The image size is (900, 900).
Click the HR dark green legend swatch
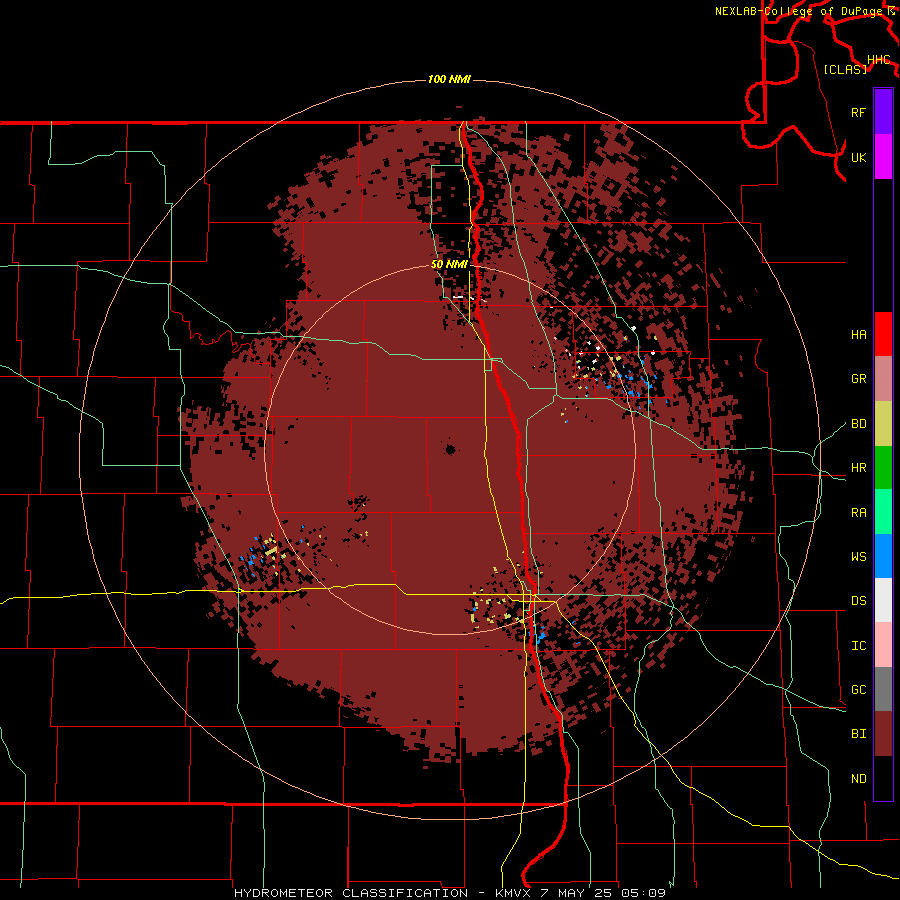click(883, 468)
